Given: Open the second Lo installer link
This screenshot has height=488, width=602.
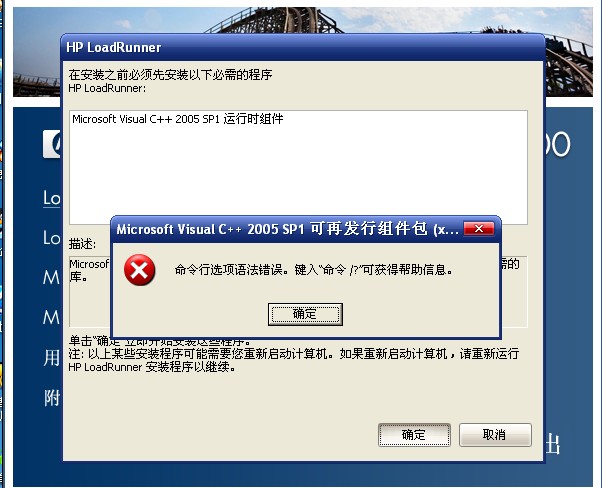Looking at the screenshot, I should tap(51, 238).
